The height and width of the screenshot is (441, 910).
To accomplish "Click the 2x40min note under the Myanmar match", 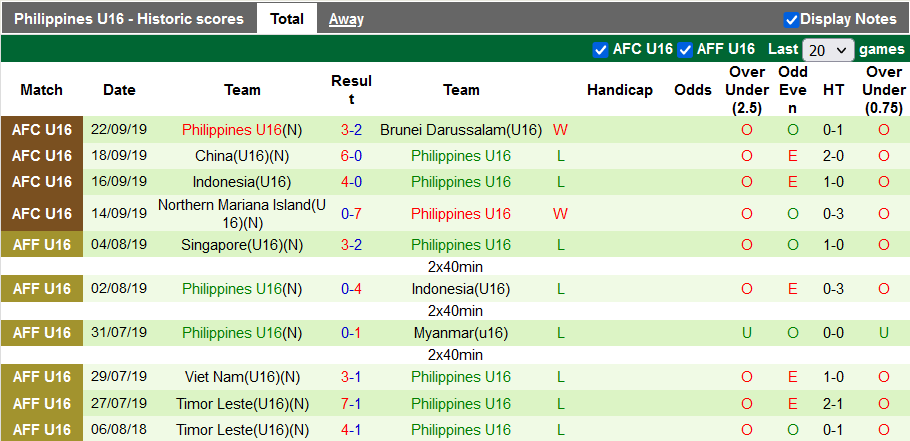I will click(455, 355).
